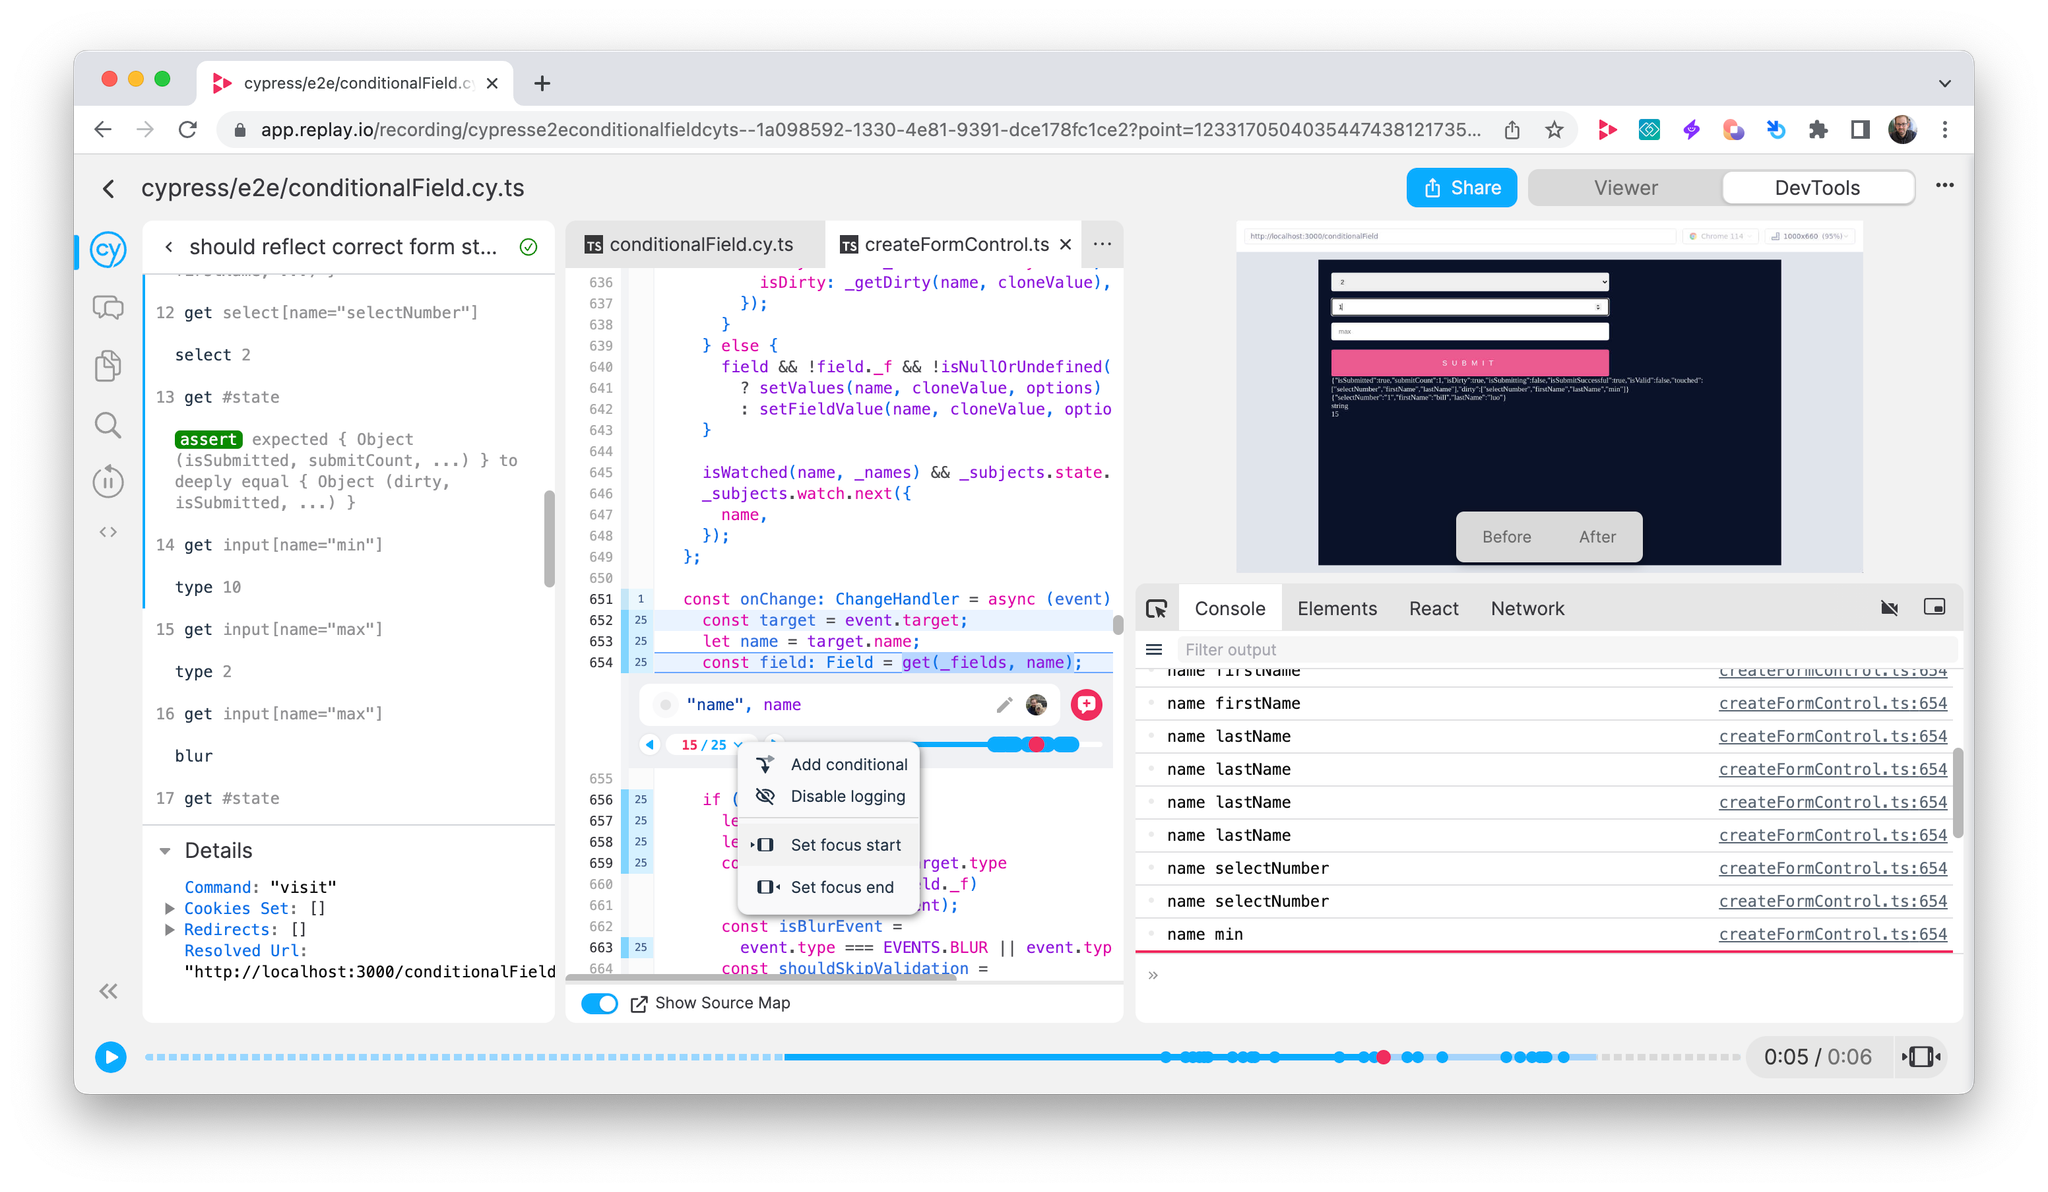Jump to previous hit arrow
The width and height of the screenshot is (2048, 1192).
point(650,744)
